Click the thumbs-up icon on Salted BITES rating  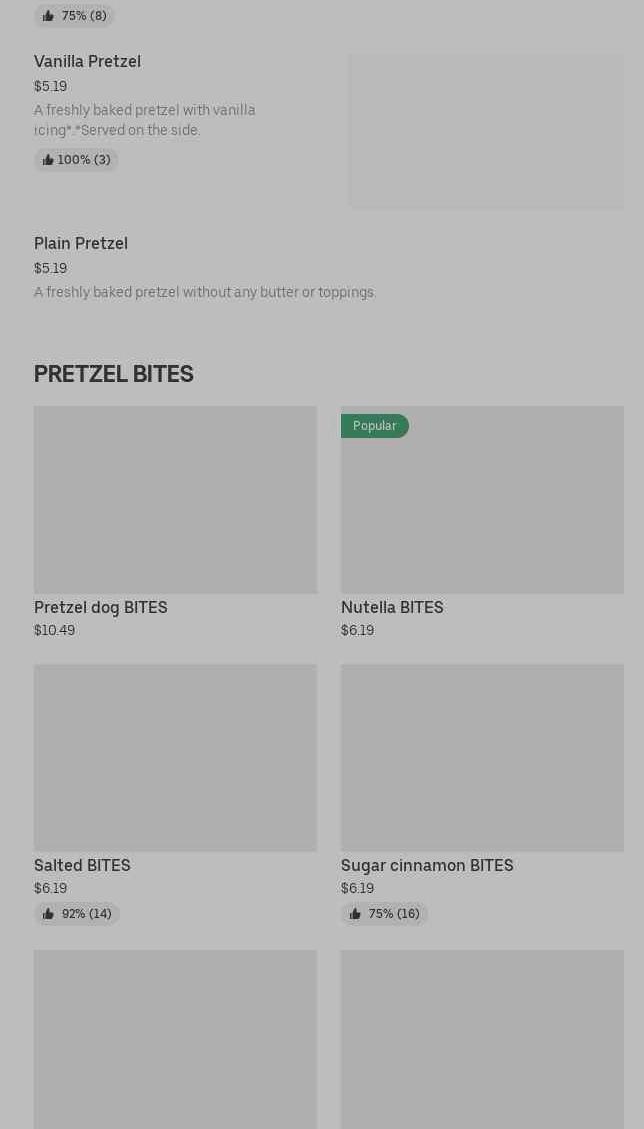click(48, 914)
